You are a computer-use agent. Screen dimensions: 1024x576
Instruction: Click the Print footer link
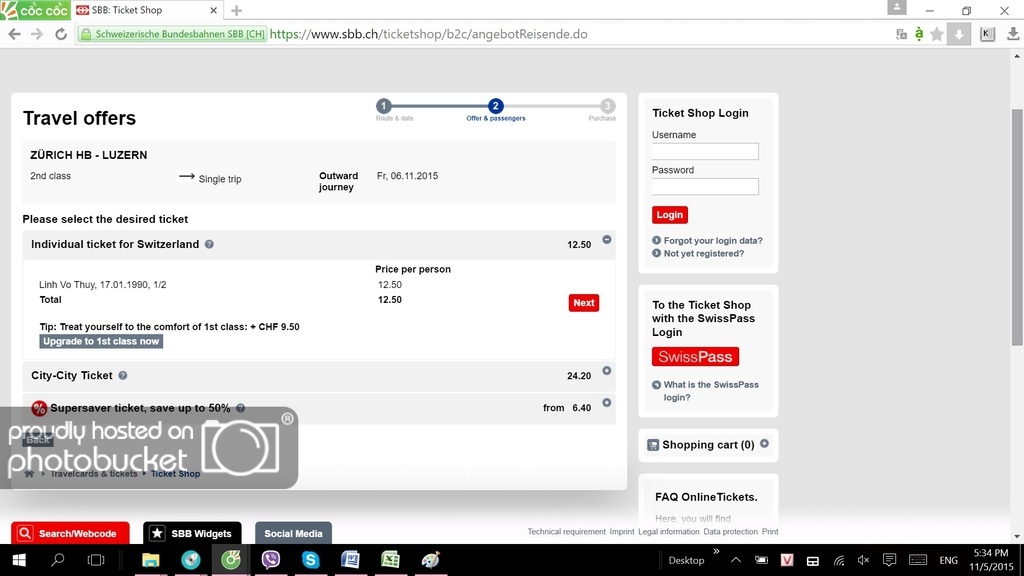(770, 532)
